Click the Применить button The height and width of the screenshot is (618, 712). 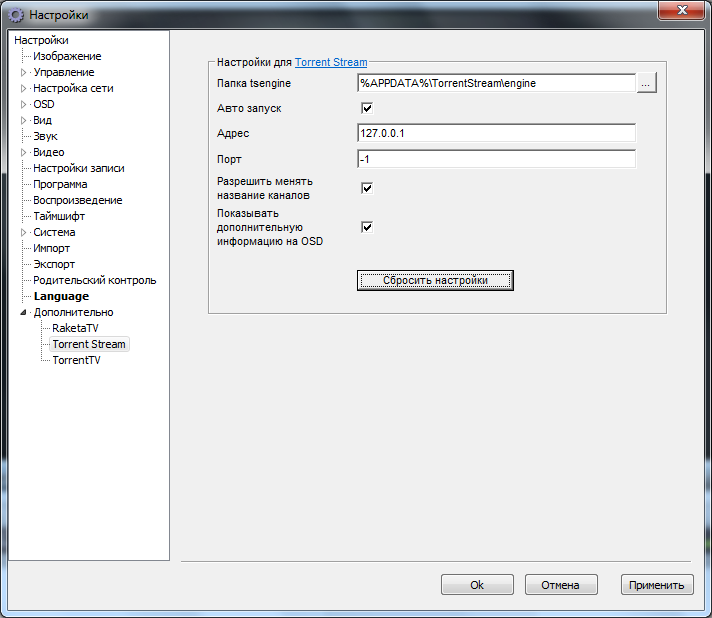click(x=657, y=585)
